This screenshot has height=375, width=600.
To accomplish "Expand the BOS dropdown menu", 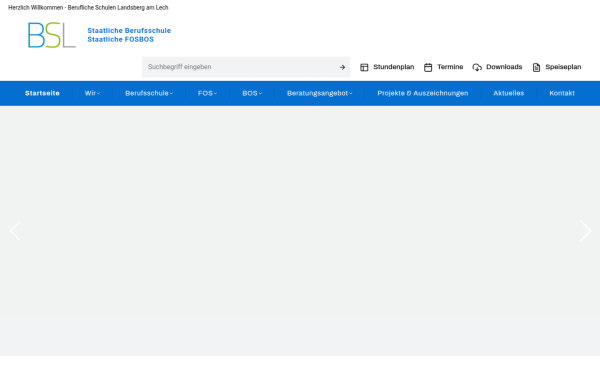I will pyautogui.click(x=252, y=93).
